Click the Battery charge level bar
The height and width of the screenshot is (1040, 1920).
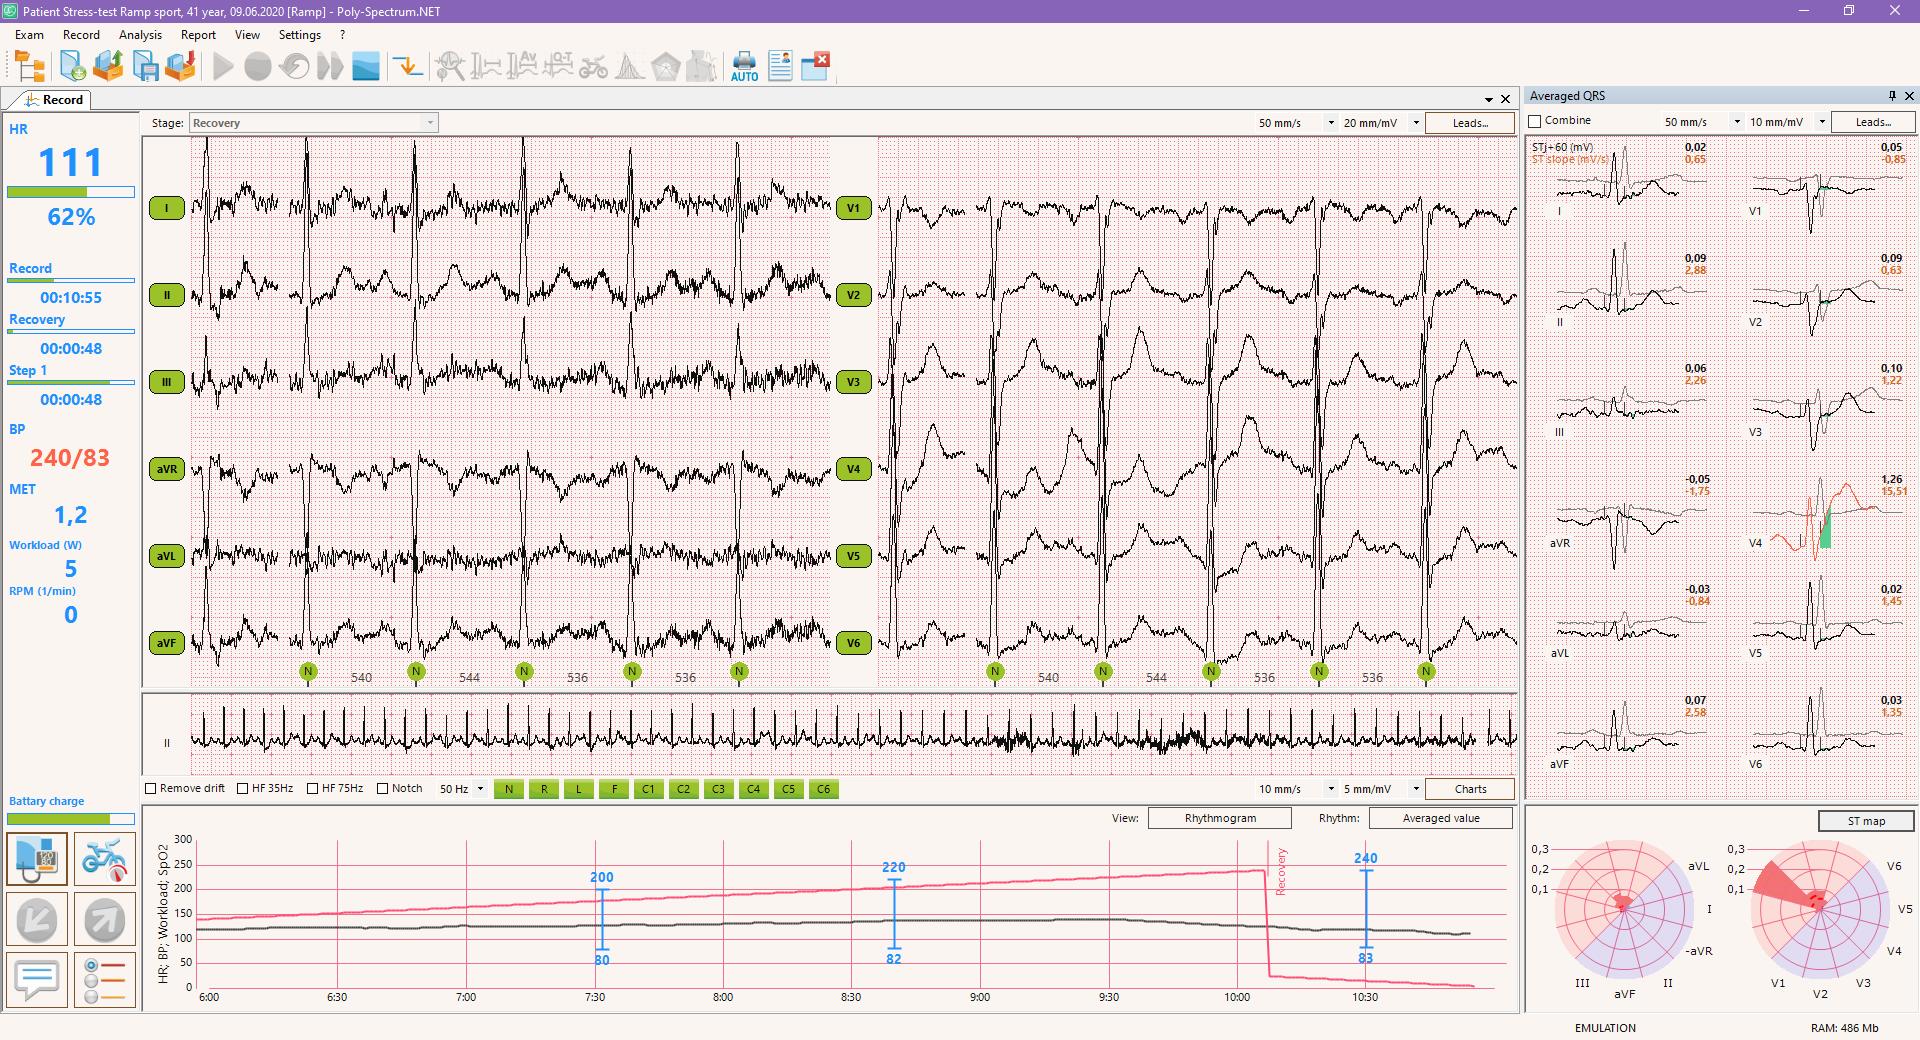[x=71, y=819]
